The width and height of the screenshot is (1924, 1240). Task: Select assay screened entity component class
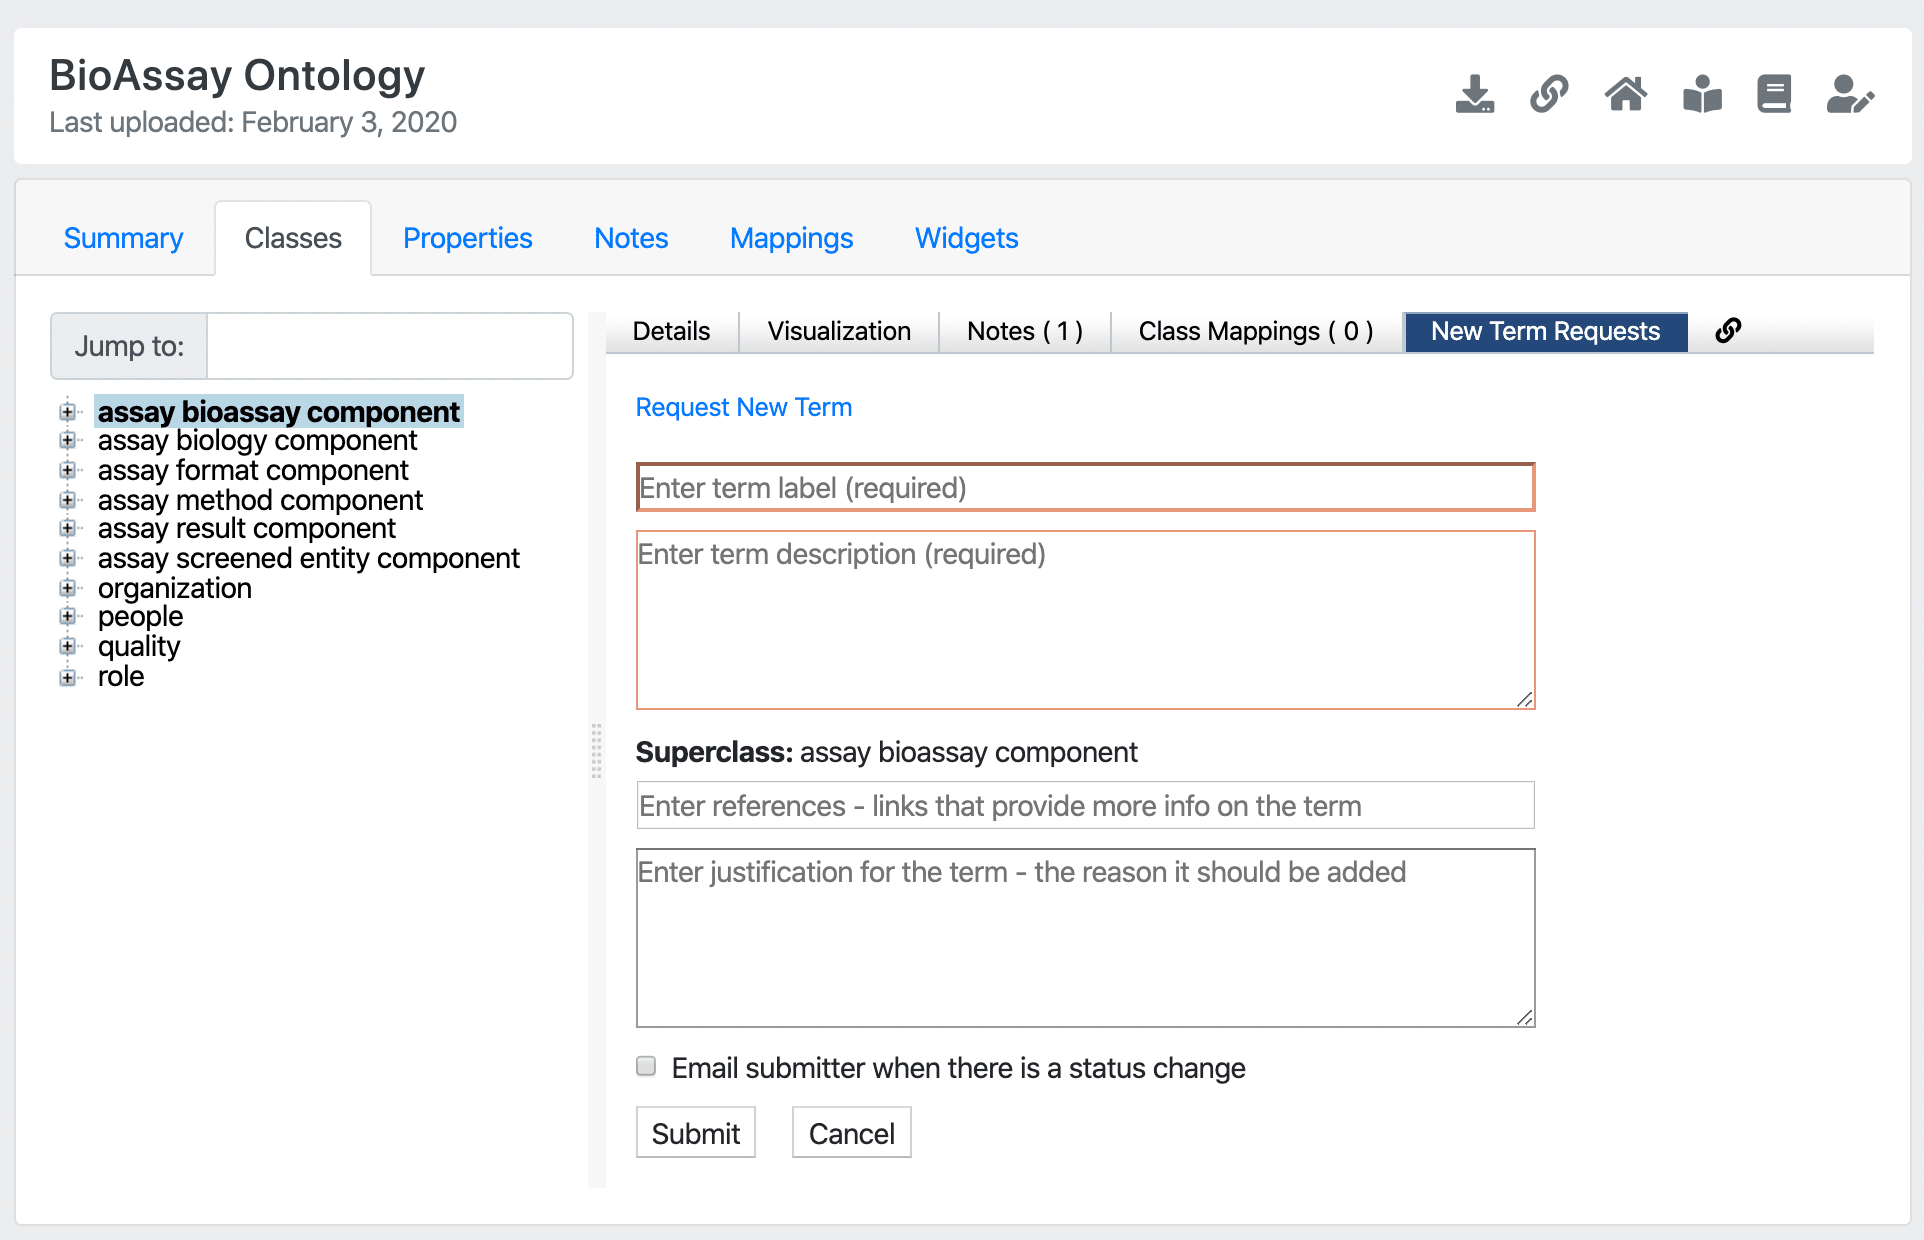point(307,557)
